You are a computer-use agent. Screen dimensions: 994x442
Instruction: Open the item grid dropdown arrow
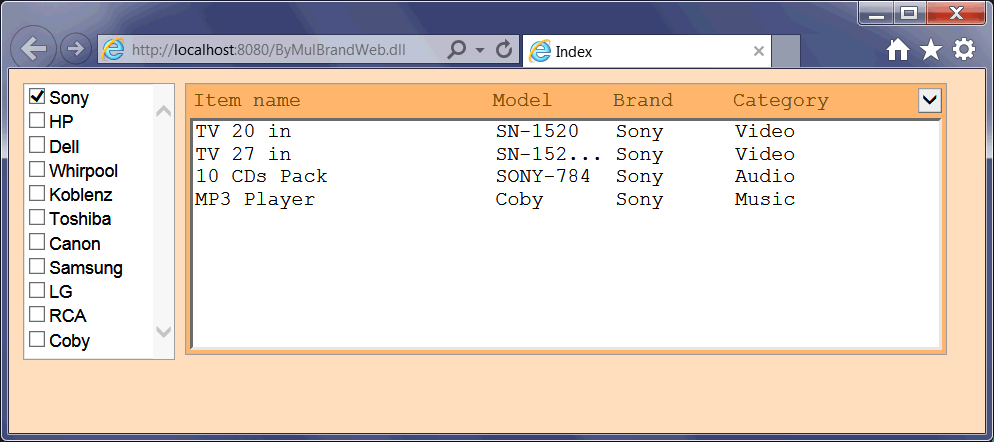(x=930, y=100)
